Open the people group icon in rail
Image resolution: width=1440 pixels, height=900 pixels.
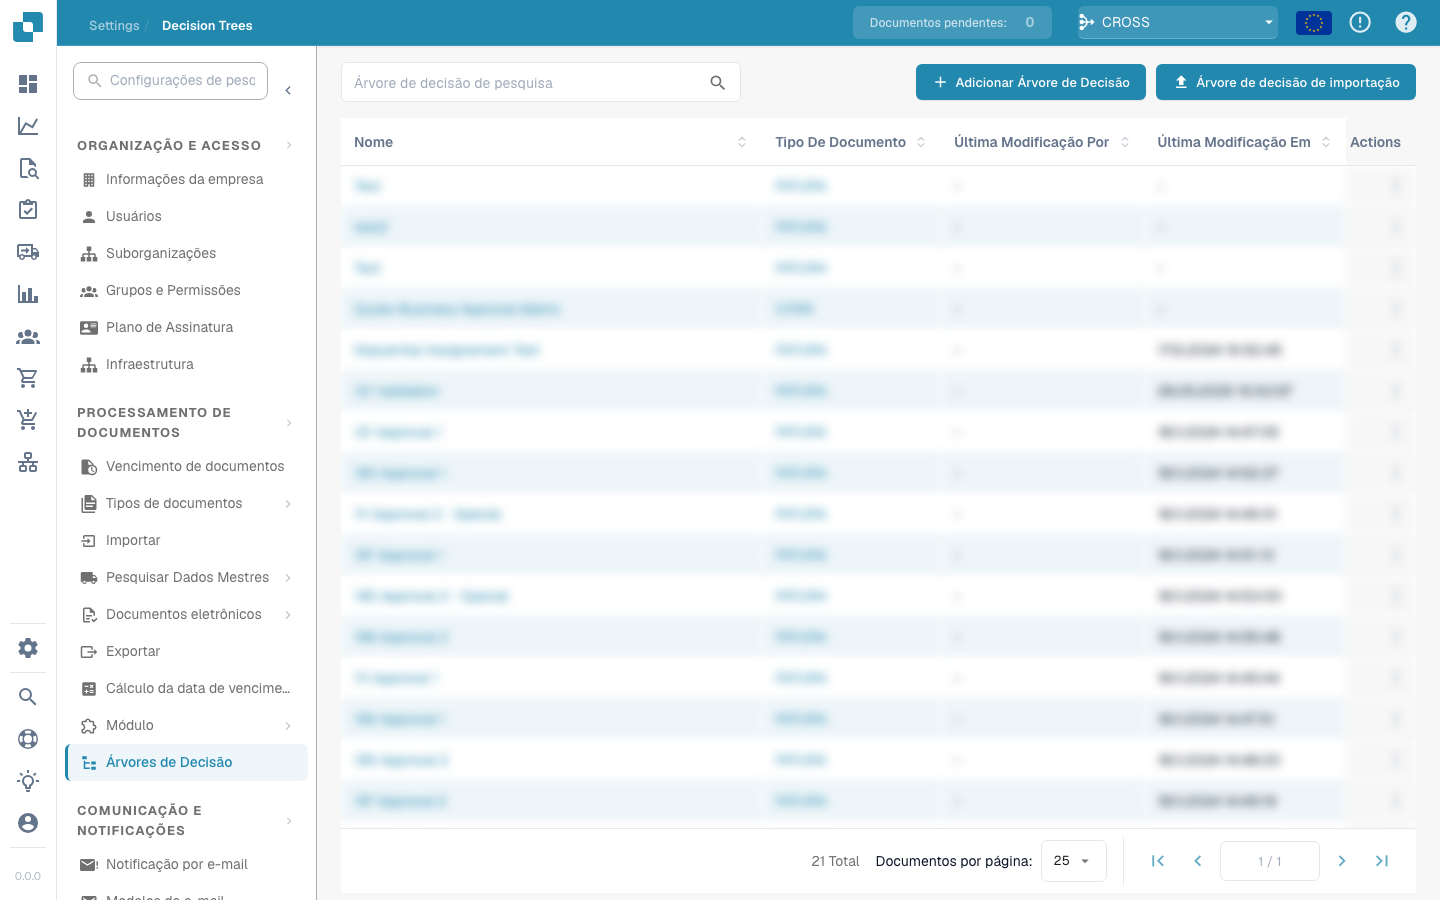tap(28, 337)
